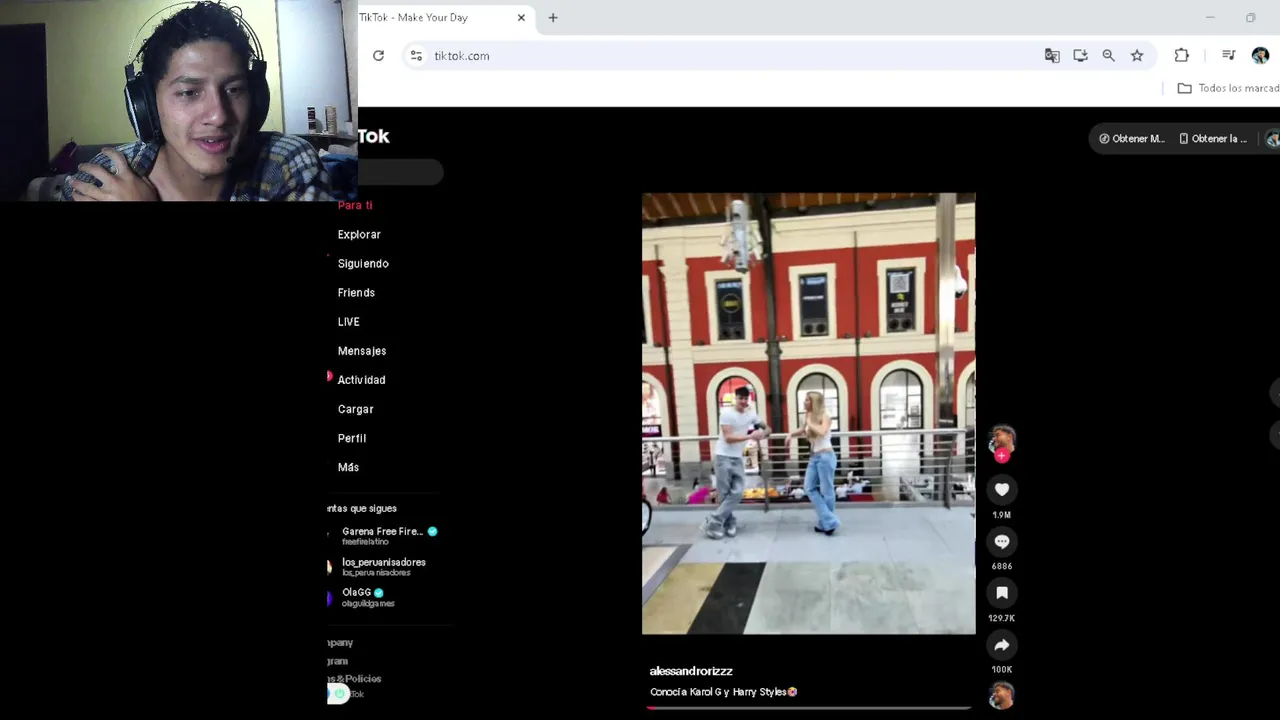This screenshot has height=720, width=1280.
Task: Click the 6886 comments count
Action: click(x=1001, y=566)
